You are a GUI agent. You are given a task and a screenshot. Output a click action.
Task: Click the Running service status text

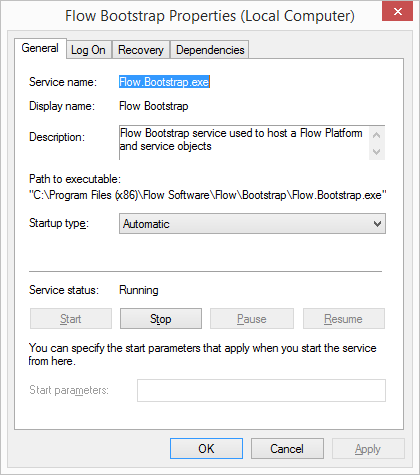click(139, 290)
